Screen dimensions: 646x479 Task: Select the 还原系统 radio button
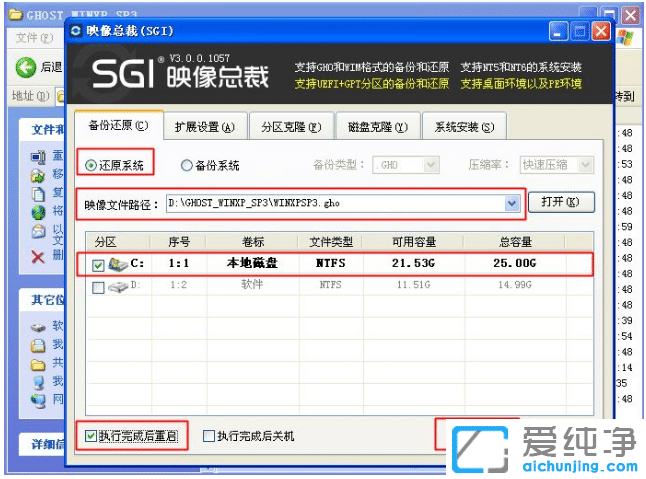(91, 166)
